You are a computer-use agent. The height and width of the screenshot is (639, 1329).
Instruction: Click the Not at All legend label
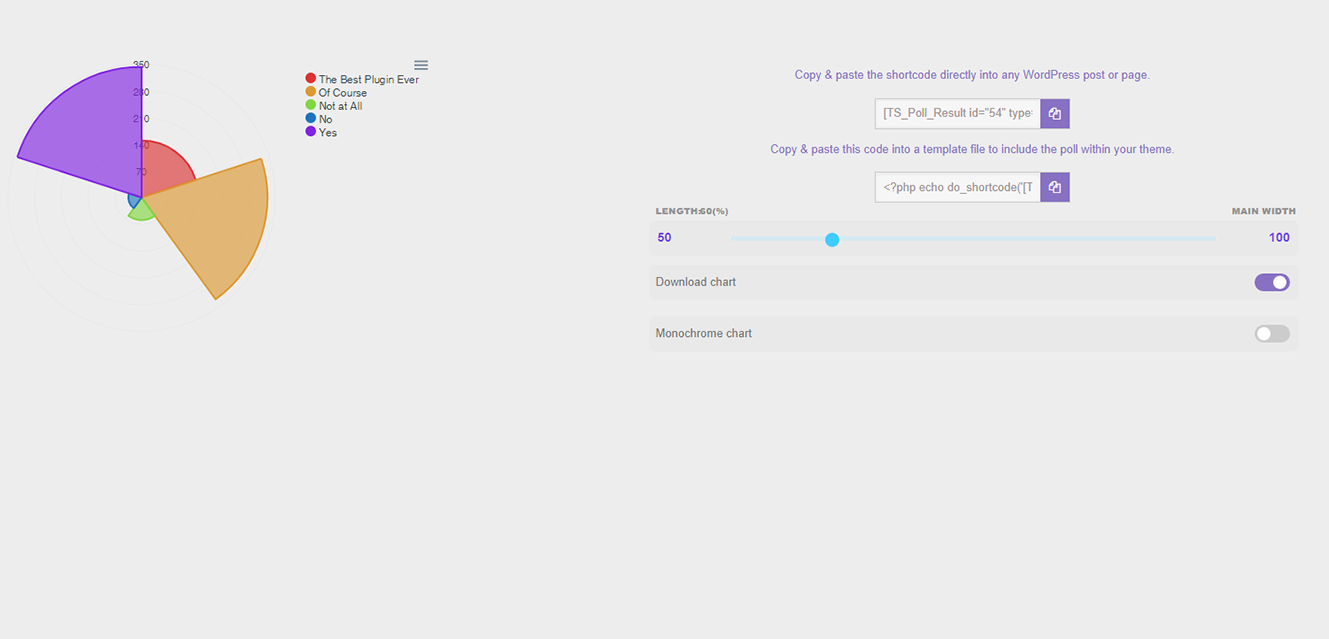341,106
